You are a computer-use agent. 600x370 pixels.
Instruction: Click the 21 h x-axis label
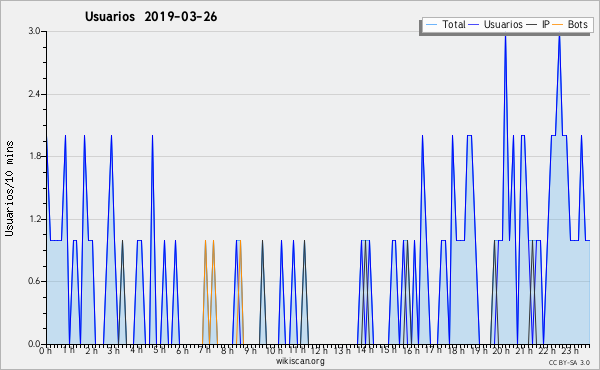coord(524,351)
